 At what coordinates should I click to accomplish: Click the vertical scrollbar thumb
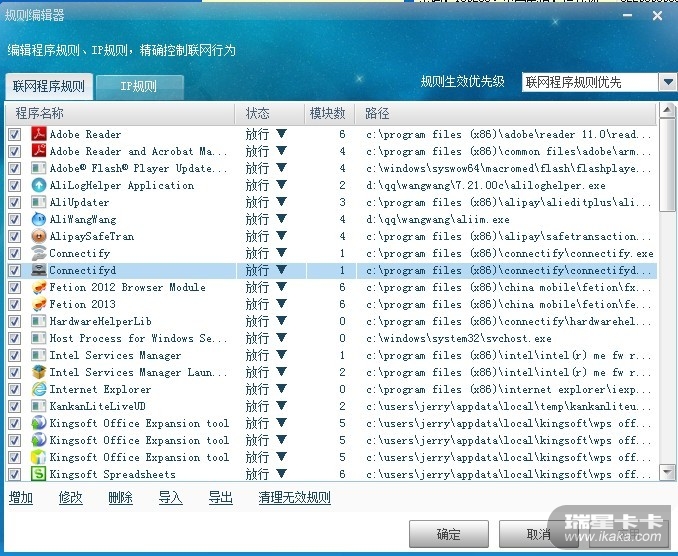[667, 165]
